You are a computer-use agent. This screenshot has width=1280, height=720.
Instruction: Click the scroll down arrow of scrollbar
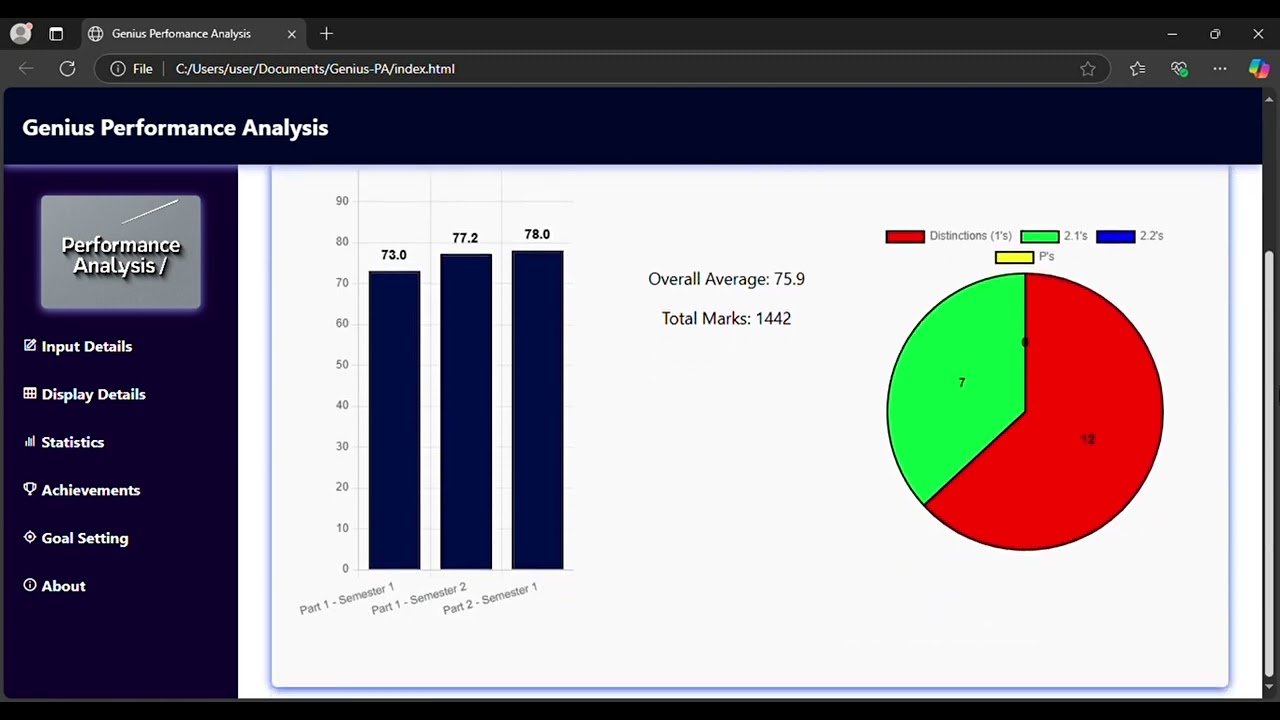tap(1269, 687)
